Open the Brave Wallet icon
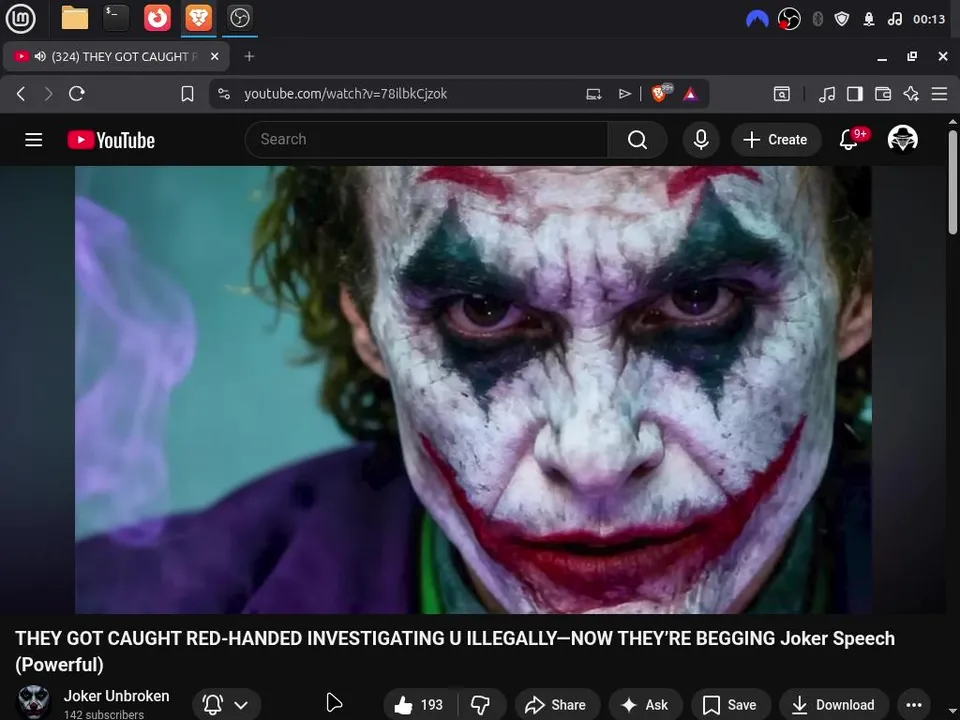The width and height of the screenshot is (960, 720). click(x=883, y=94)
